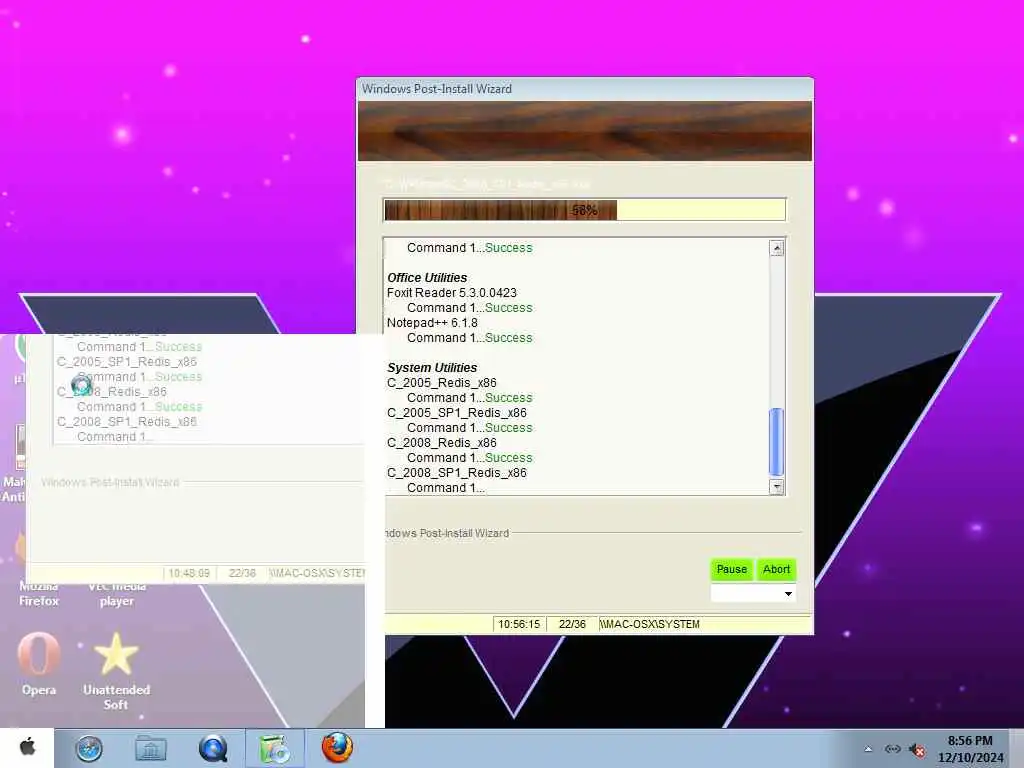Click the 58% installation progress bar
The width and height of the screenshot is (1024, 768).
click(584, 210)
